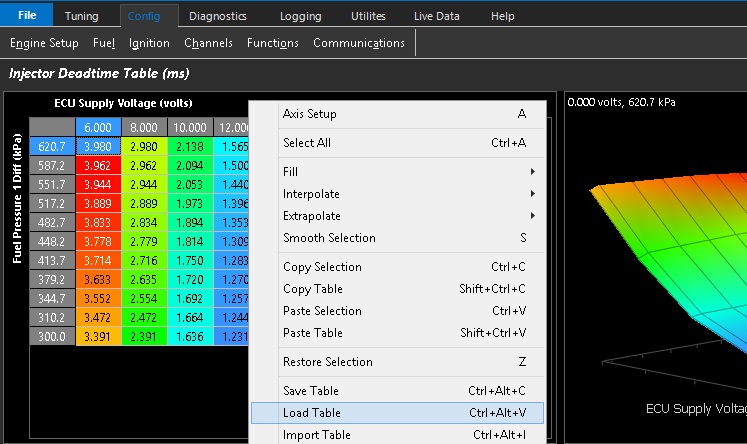This screenshot has width=747, height=444.
Task: Select cell with value 2.980
Action: point(143,146)
